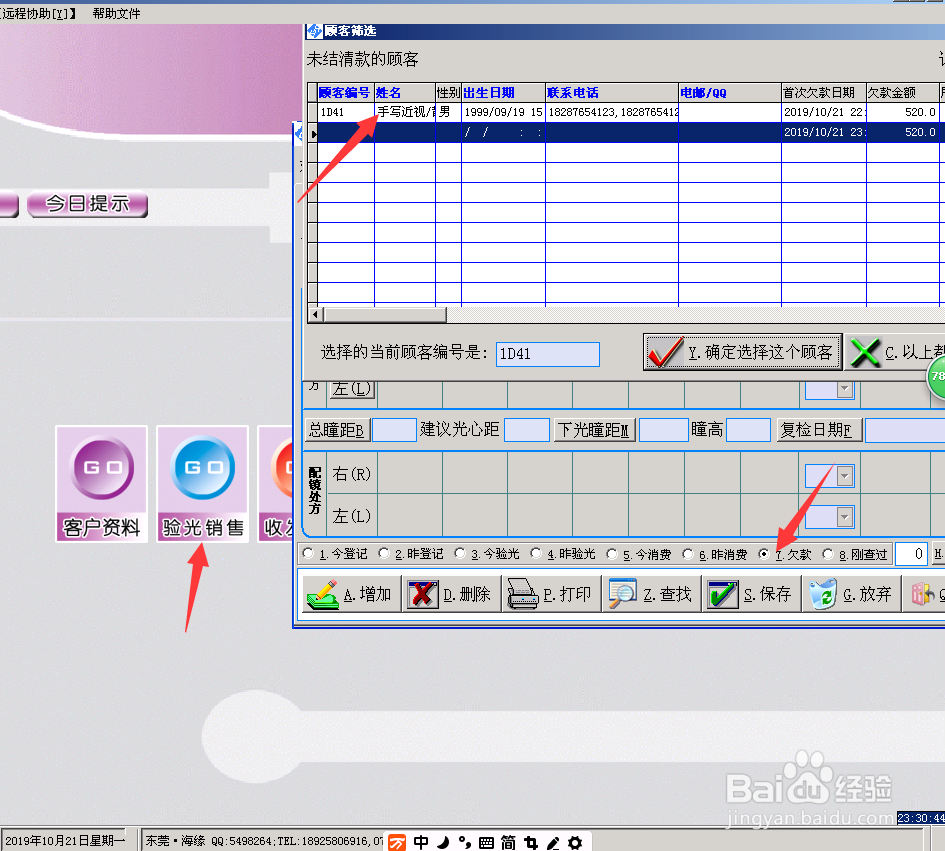
Task: Click the 性别 column header
Action: (x=448, y=93)
